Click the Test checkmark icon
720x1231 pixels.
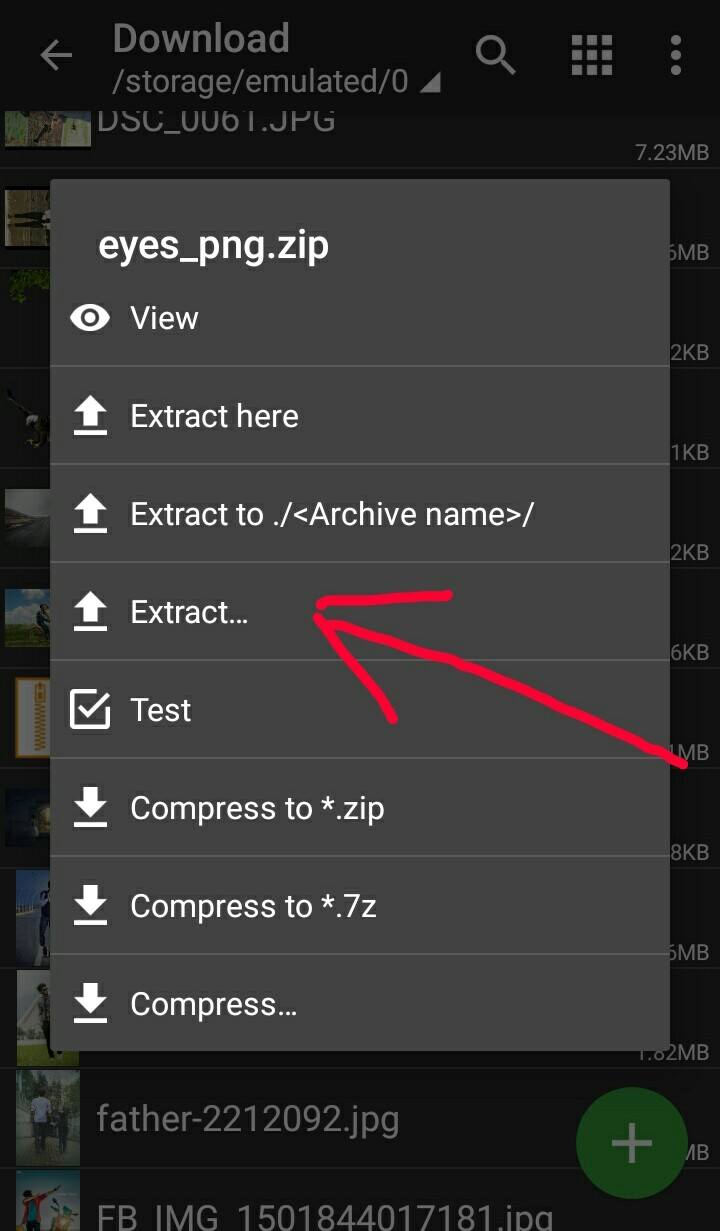(89, 709)
